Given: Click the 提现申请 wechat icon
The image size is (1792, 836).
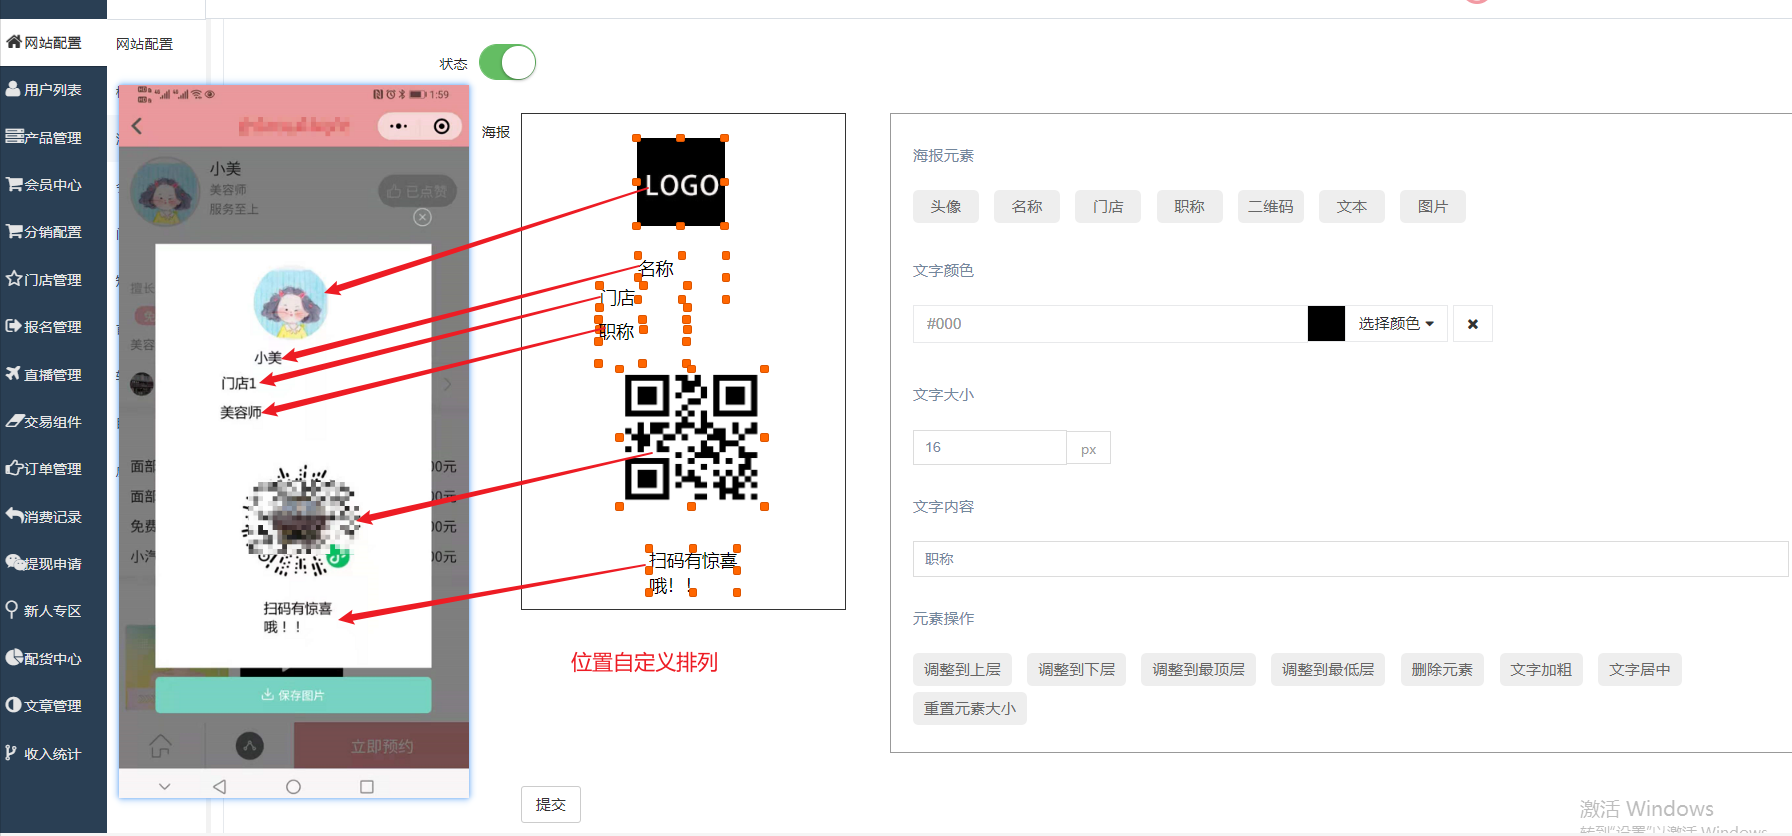Looking at the screenshot, I should [15, 563].
